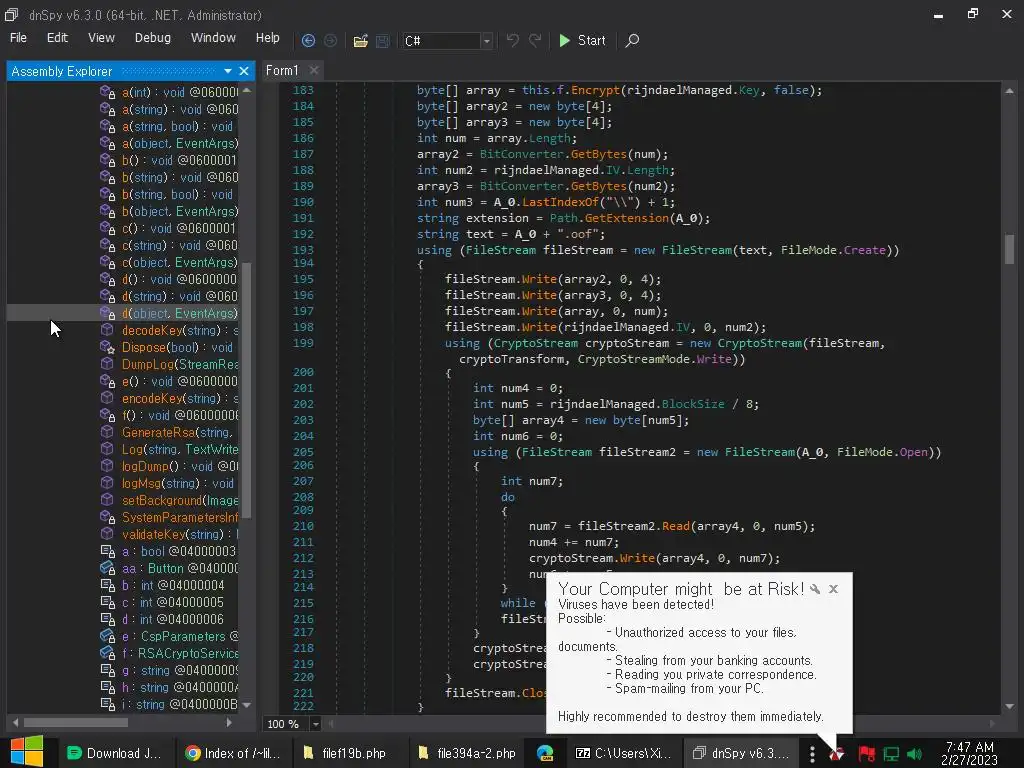Click LastIndexOf in code line 190
1024x768 pixels.
coord(560,202)
